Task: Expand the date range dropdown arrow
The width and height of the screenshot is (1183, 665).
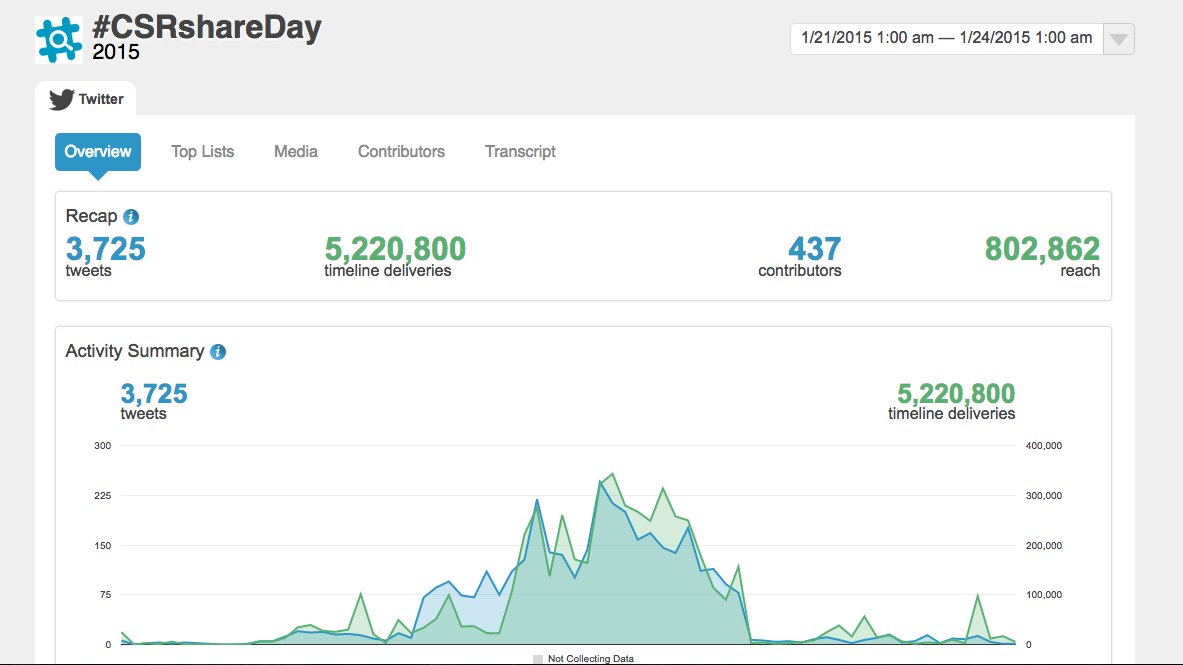Action: (1119, 39)
